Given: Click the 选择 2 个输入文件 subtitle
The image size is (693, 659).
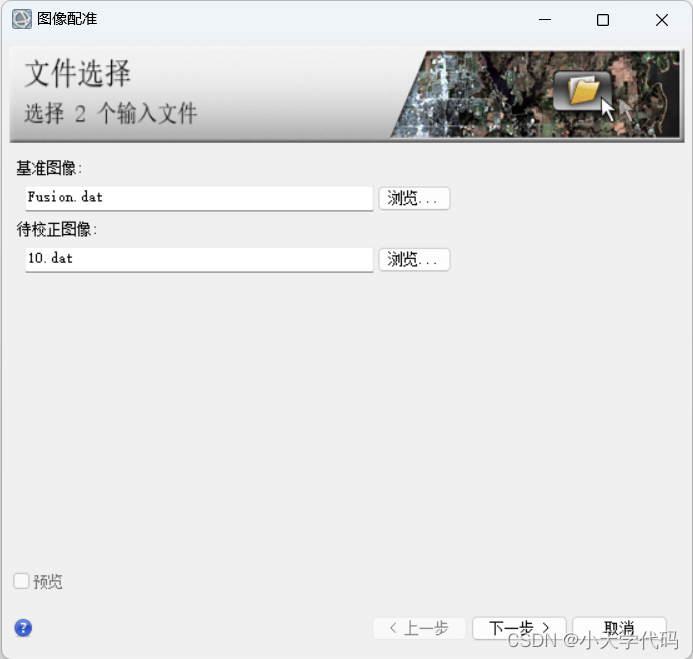Looking at the screenshot, I should [x=110, y=113].
